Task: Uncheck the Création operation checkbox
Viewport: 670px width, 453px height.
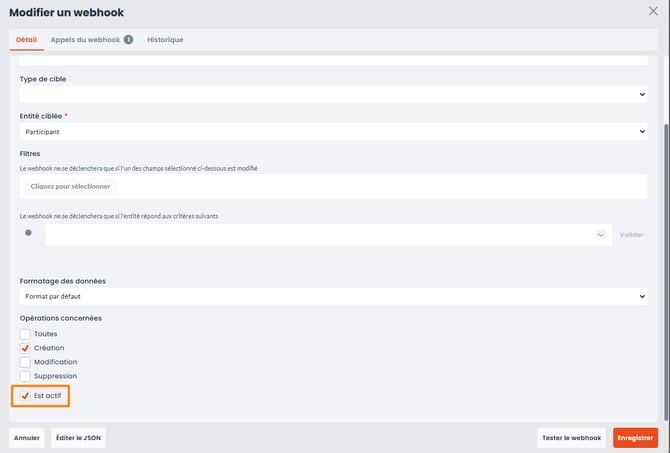Action: 25,348
